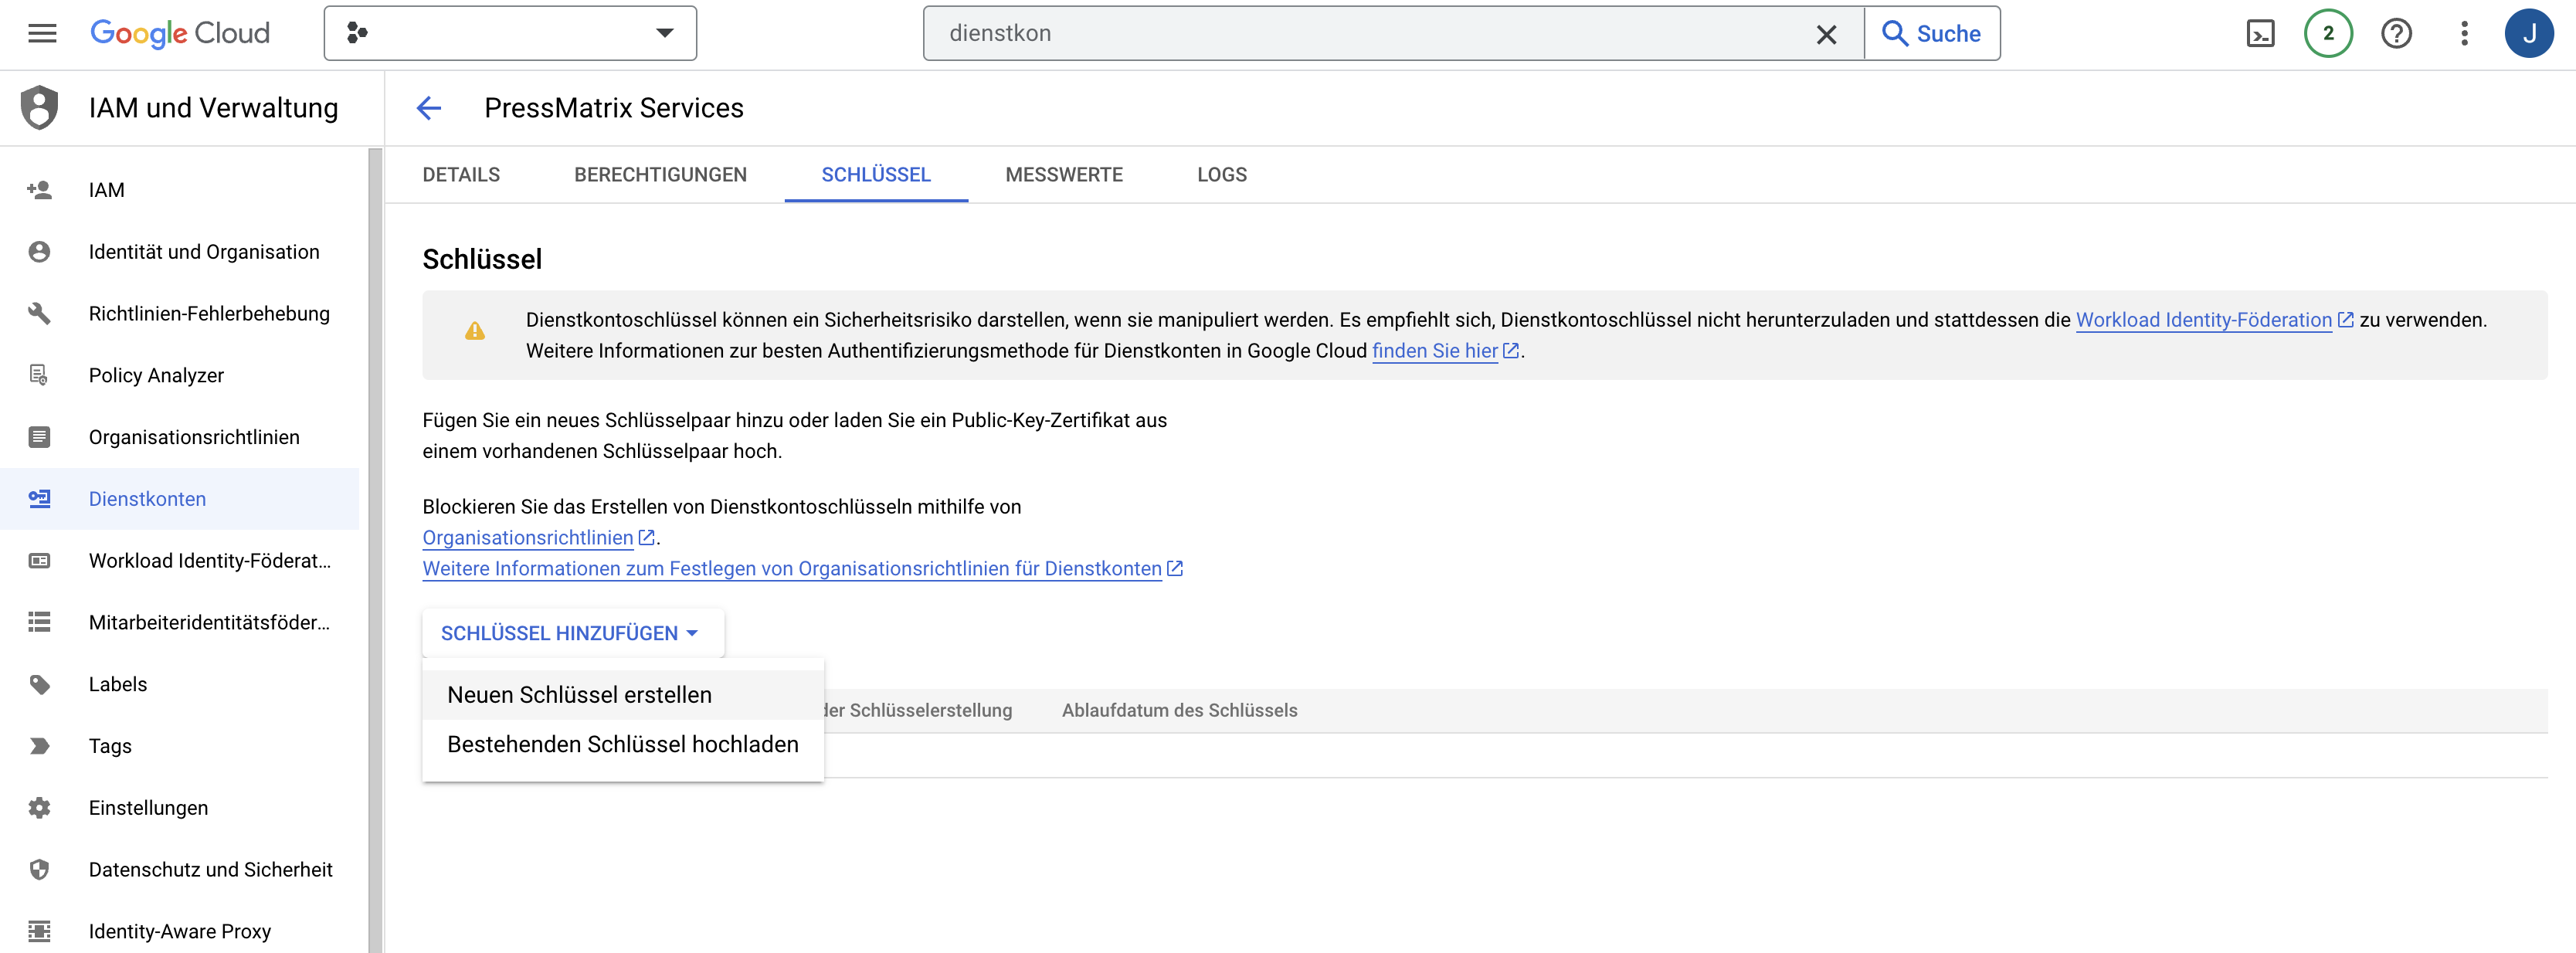Click the Einstellungen gear icon
Screen dimensions: 2576x953
click(40, 808)
